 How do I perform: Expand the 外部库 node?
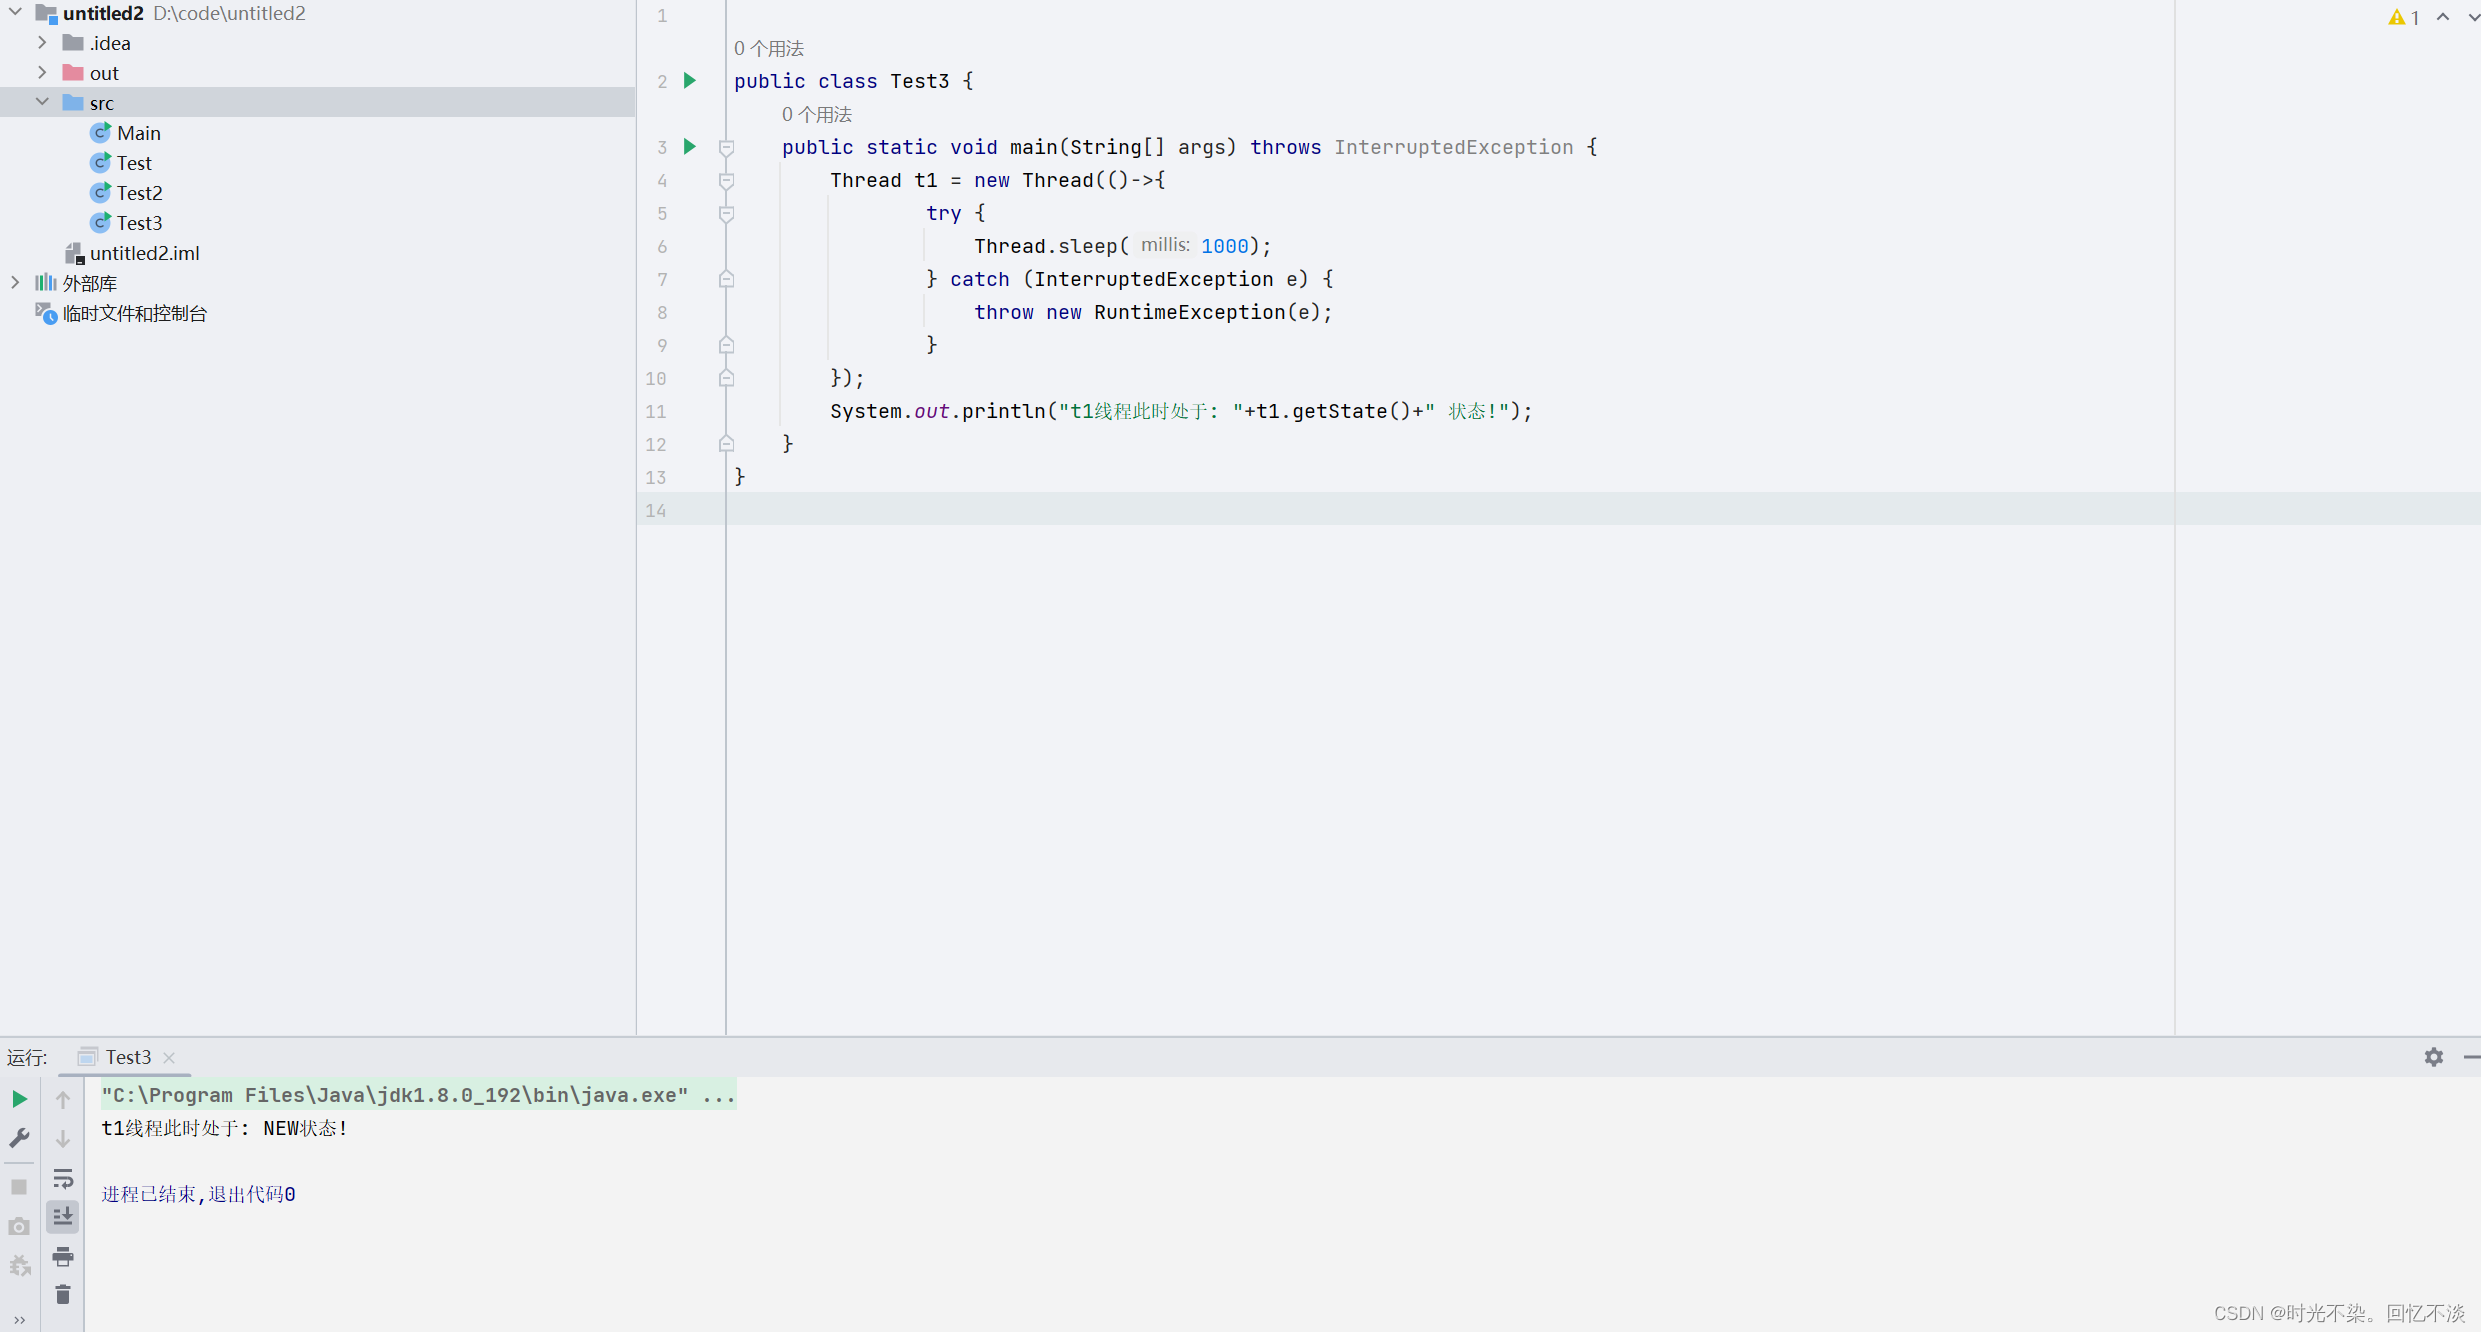(16, 283)
